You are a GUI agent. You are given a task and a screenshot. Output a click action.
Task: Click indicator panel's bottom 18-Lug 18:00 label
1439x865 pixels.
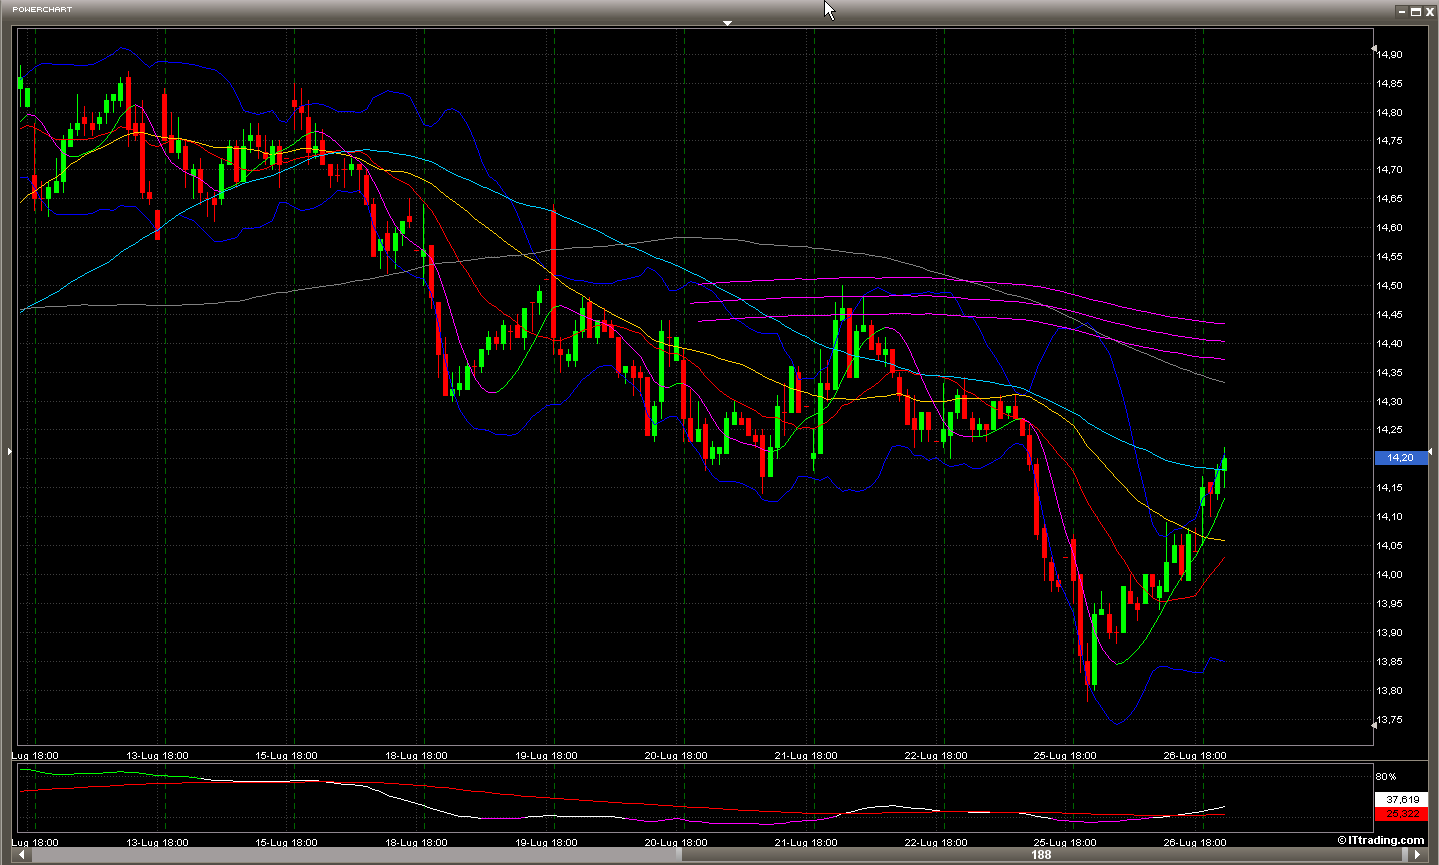pos(416,842)
